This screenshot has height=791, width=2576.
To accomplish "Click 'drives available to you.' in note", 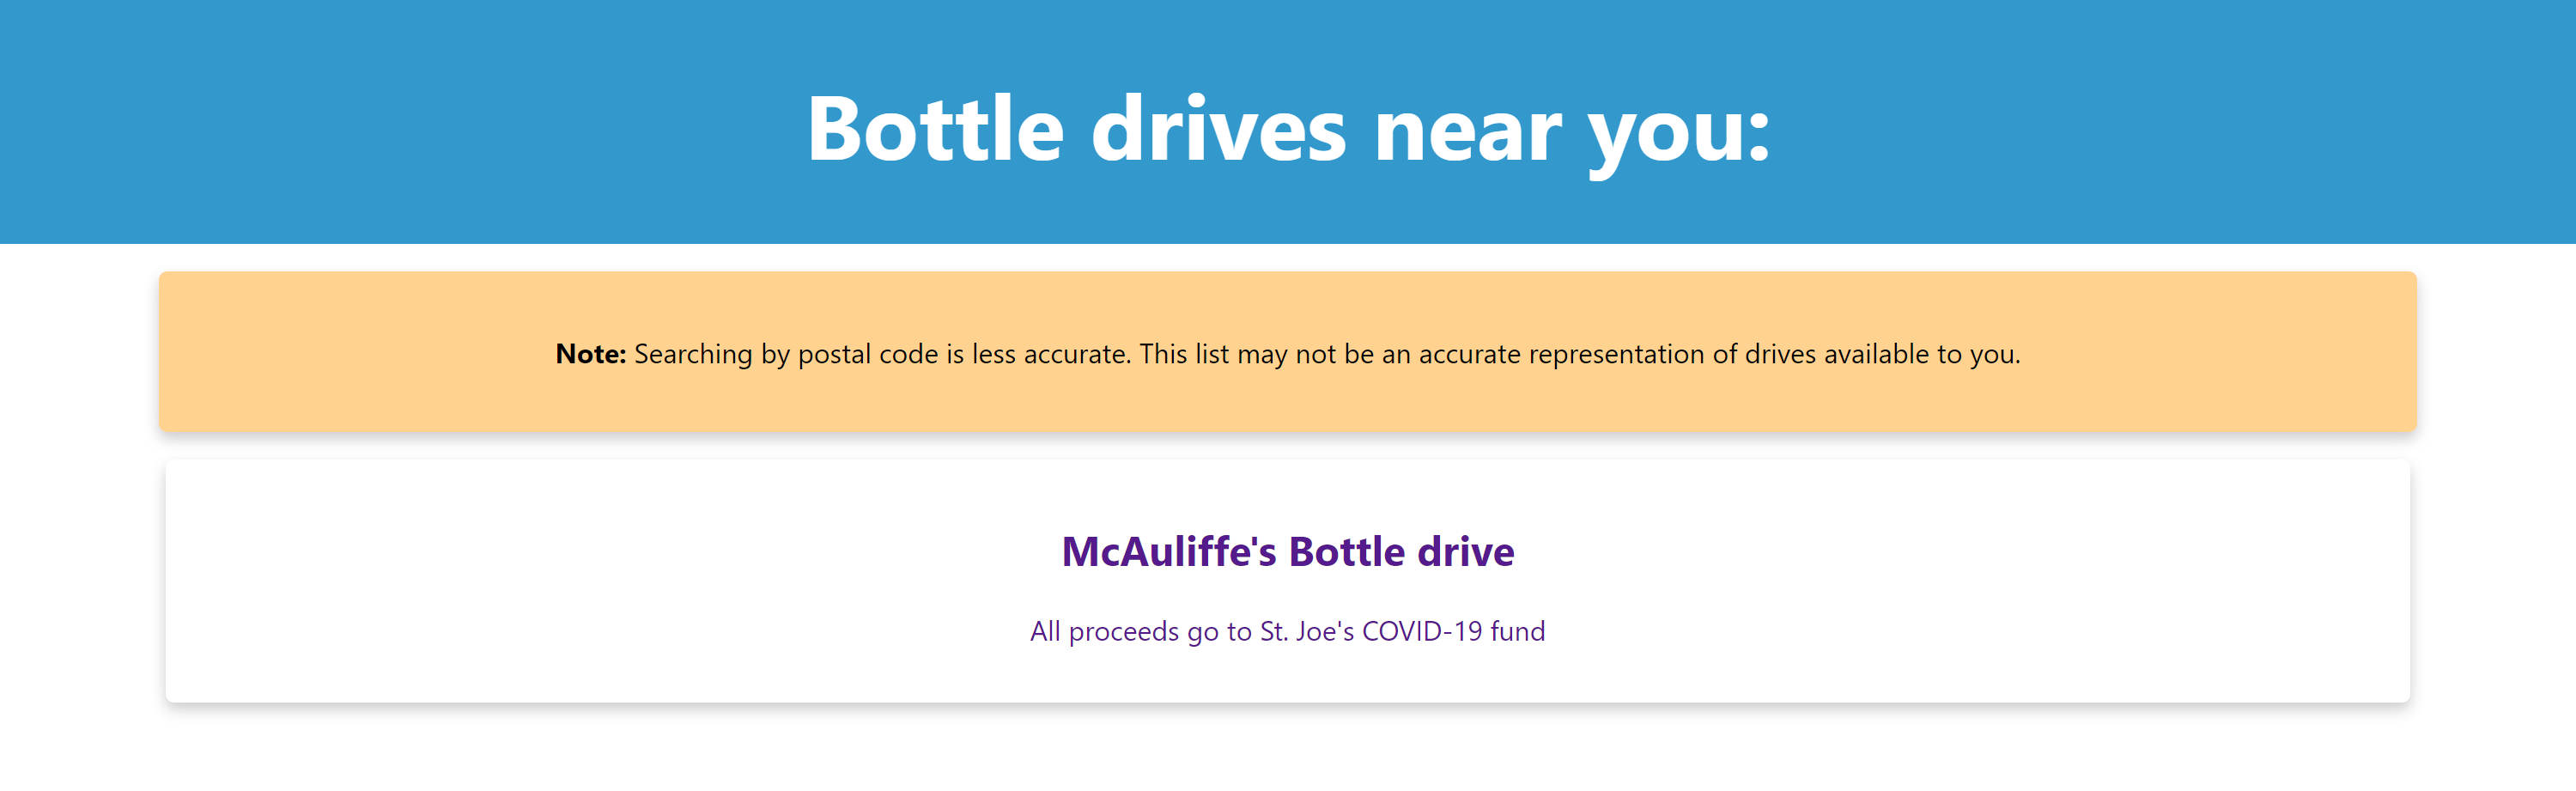I will click(1883, 354).
